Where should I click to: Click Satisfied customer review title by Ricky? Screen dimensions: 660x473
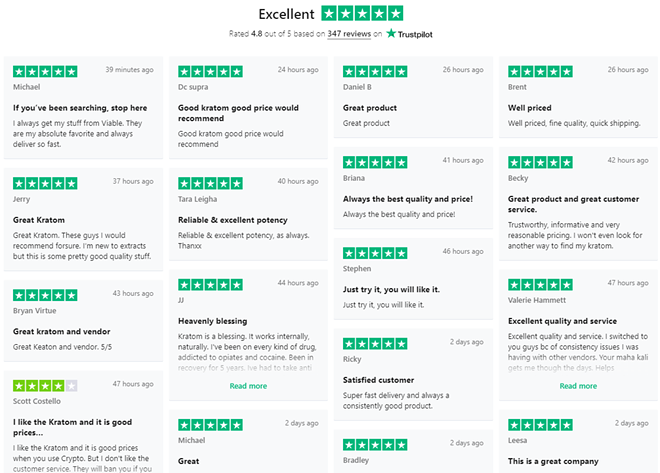point(378,380)
